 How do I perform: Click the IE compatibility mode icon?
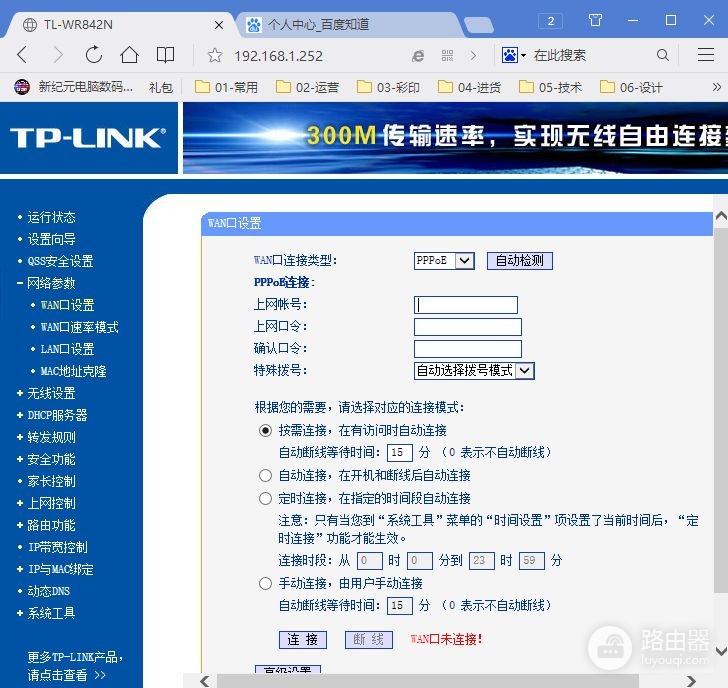[x=418, y=56]
